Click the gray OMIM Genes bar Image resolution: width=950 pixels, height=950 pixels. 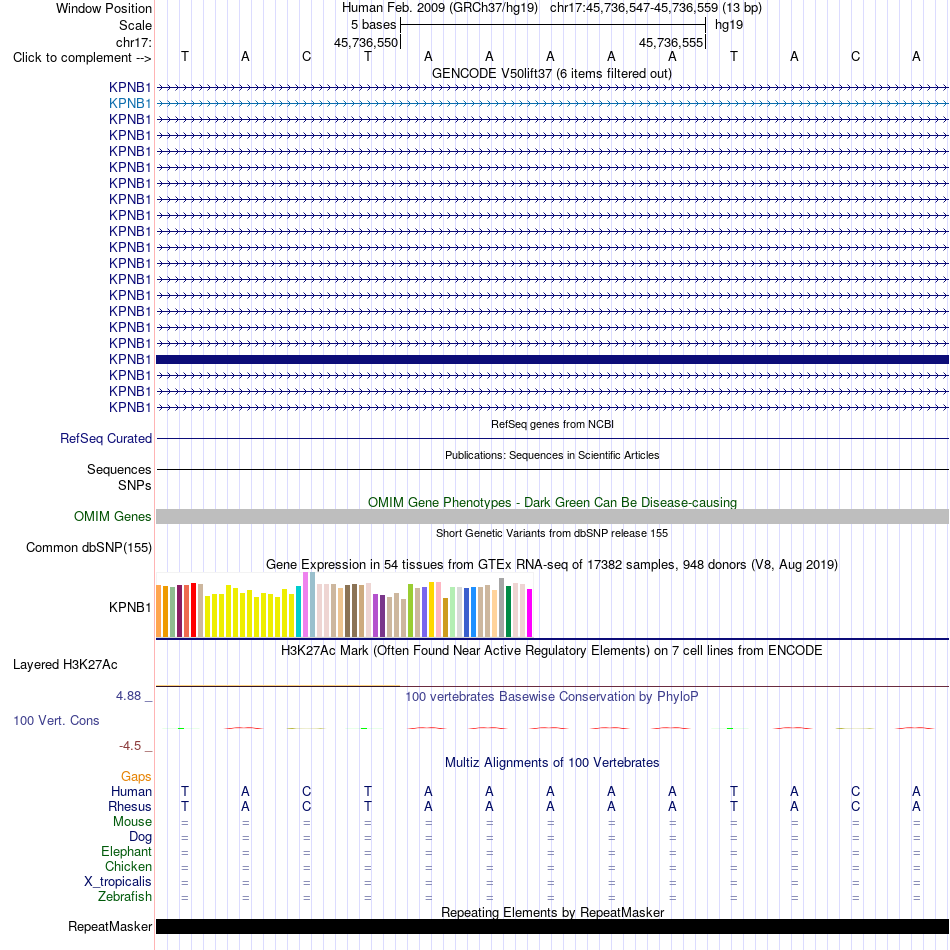553,516
